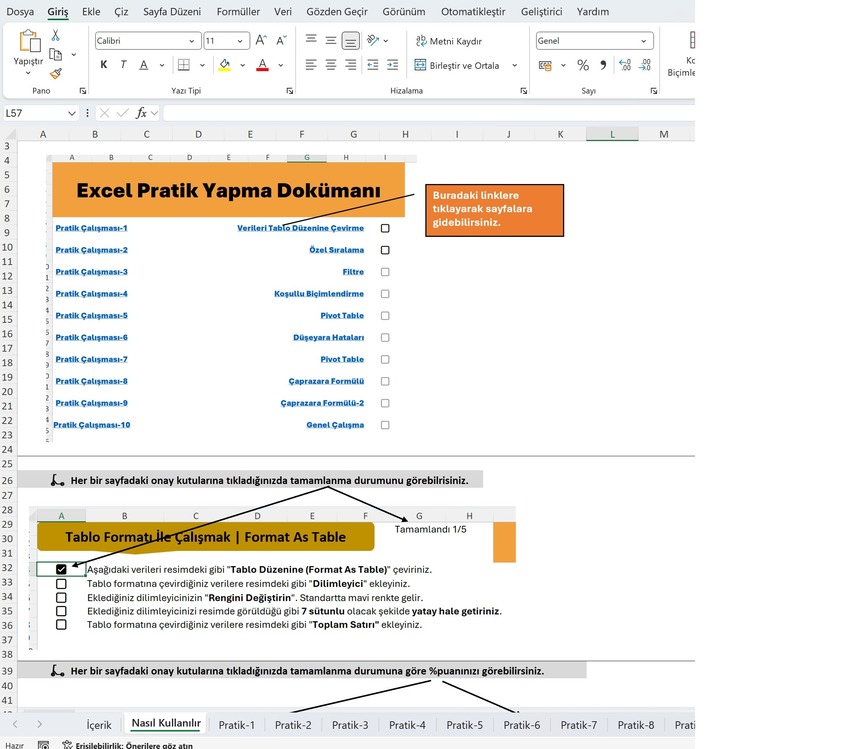The width and height of the screenshot is (843, 749).
Task: Expand Birleştir ve Ortala options arrow
Action: pyautogui.click(x=515, y=65)
